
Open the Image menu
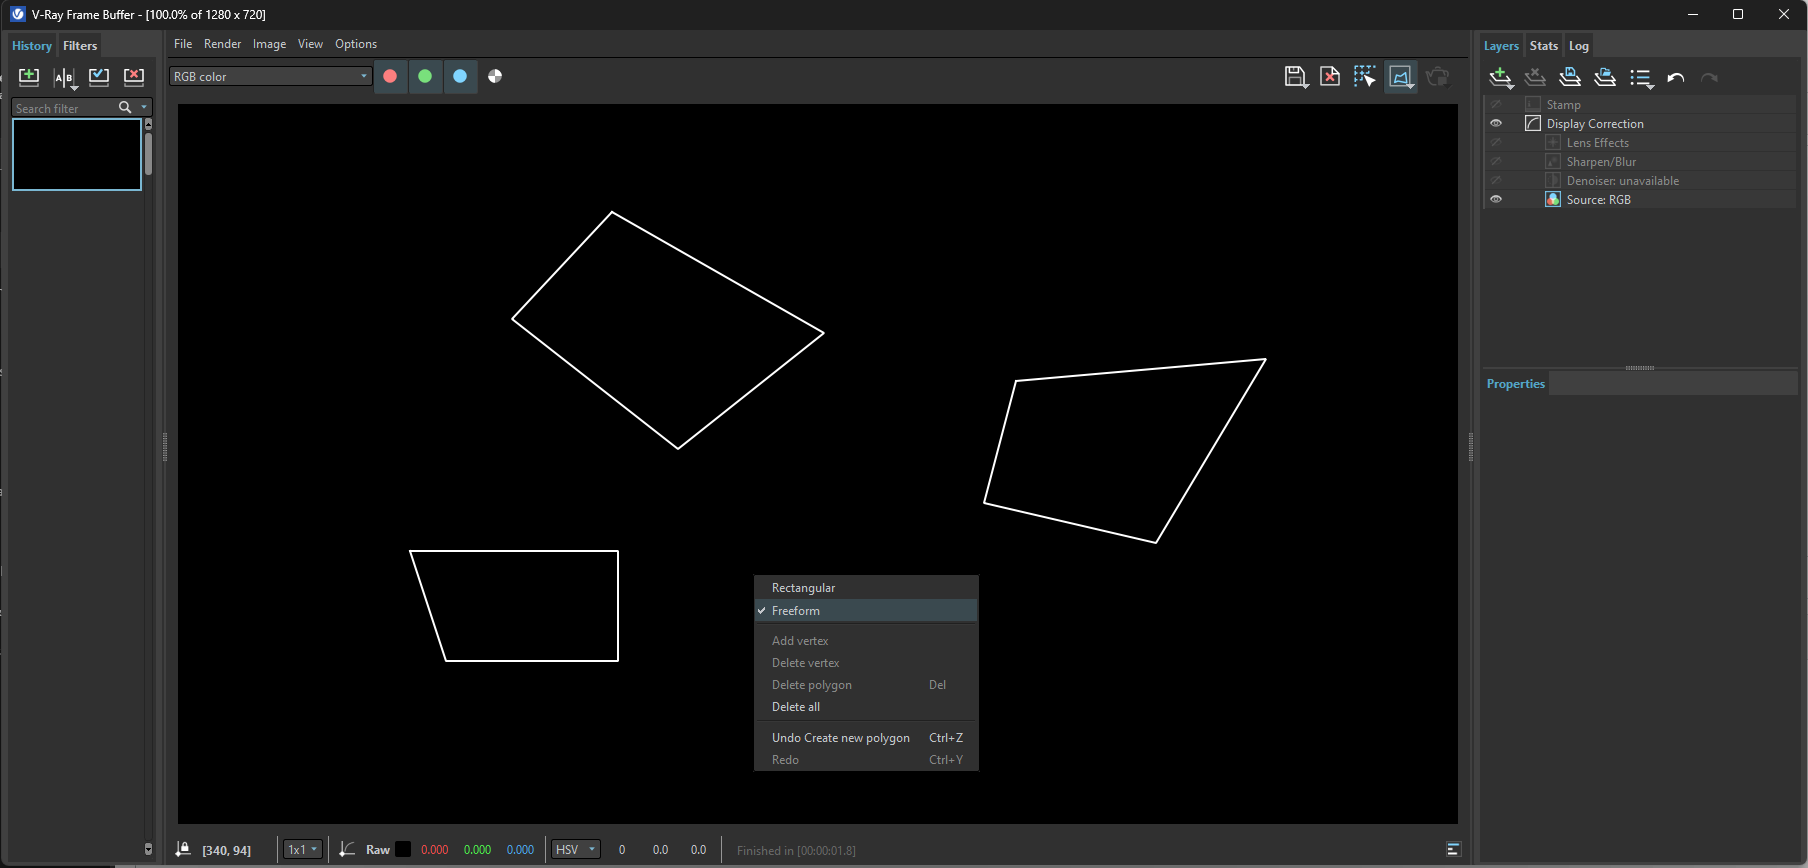pos(269,44)
